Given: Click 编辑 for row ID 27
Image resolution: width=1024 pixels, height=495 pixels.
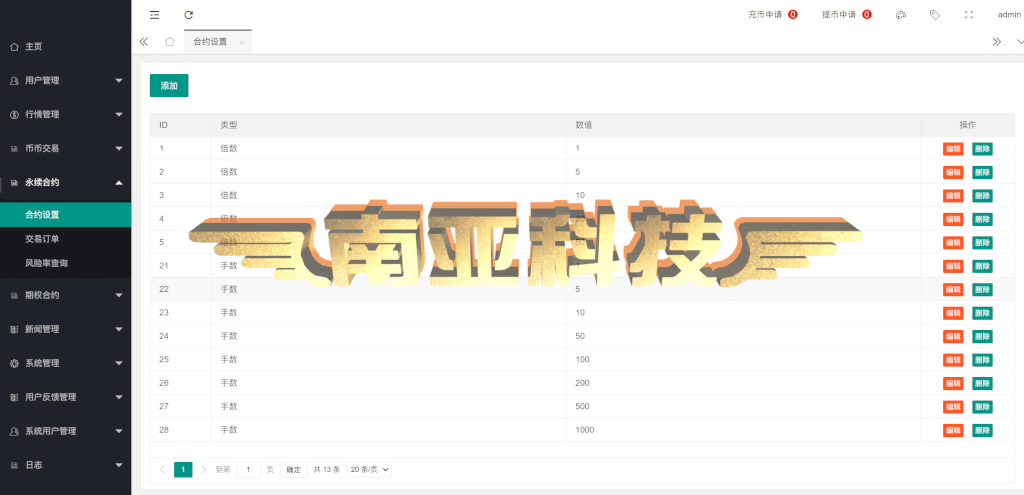Looking at the screenshot, I should [953, 407].
